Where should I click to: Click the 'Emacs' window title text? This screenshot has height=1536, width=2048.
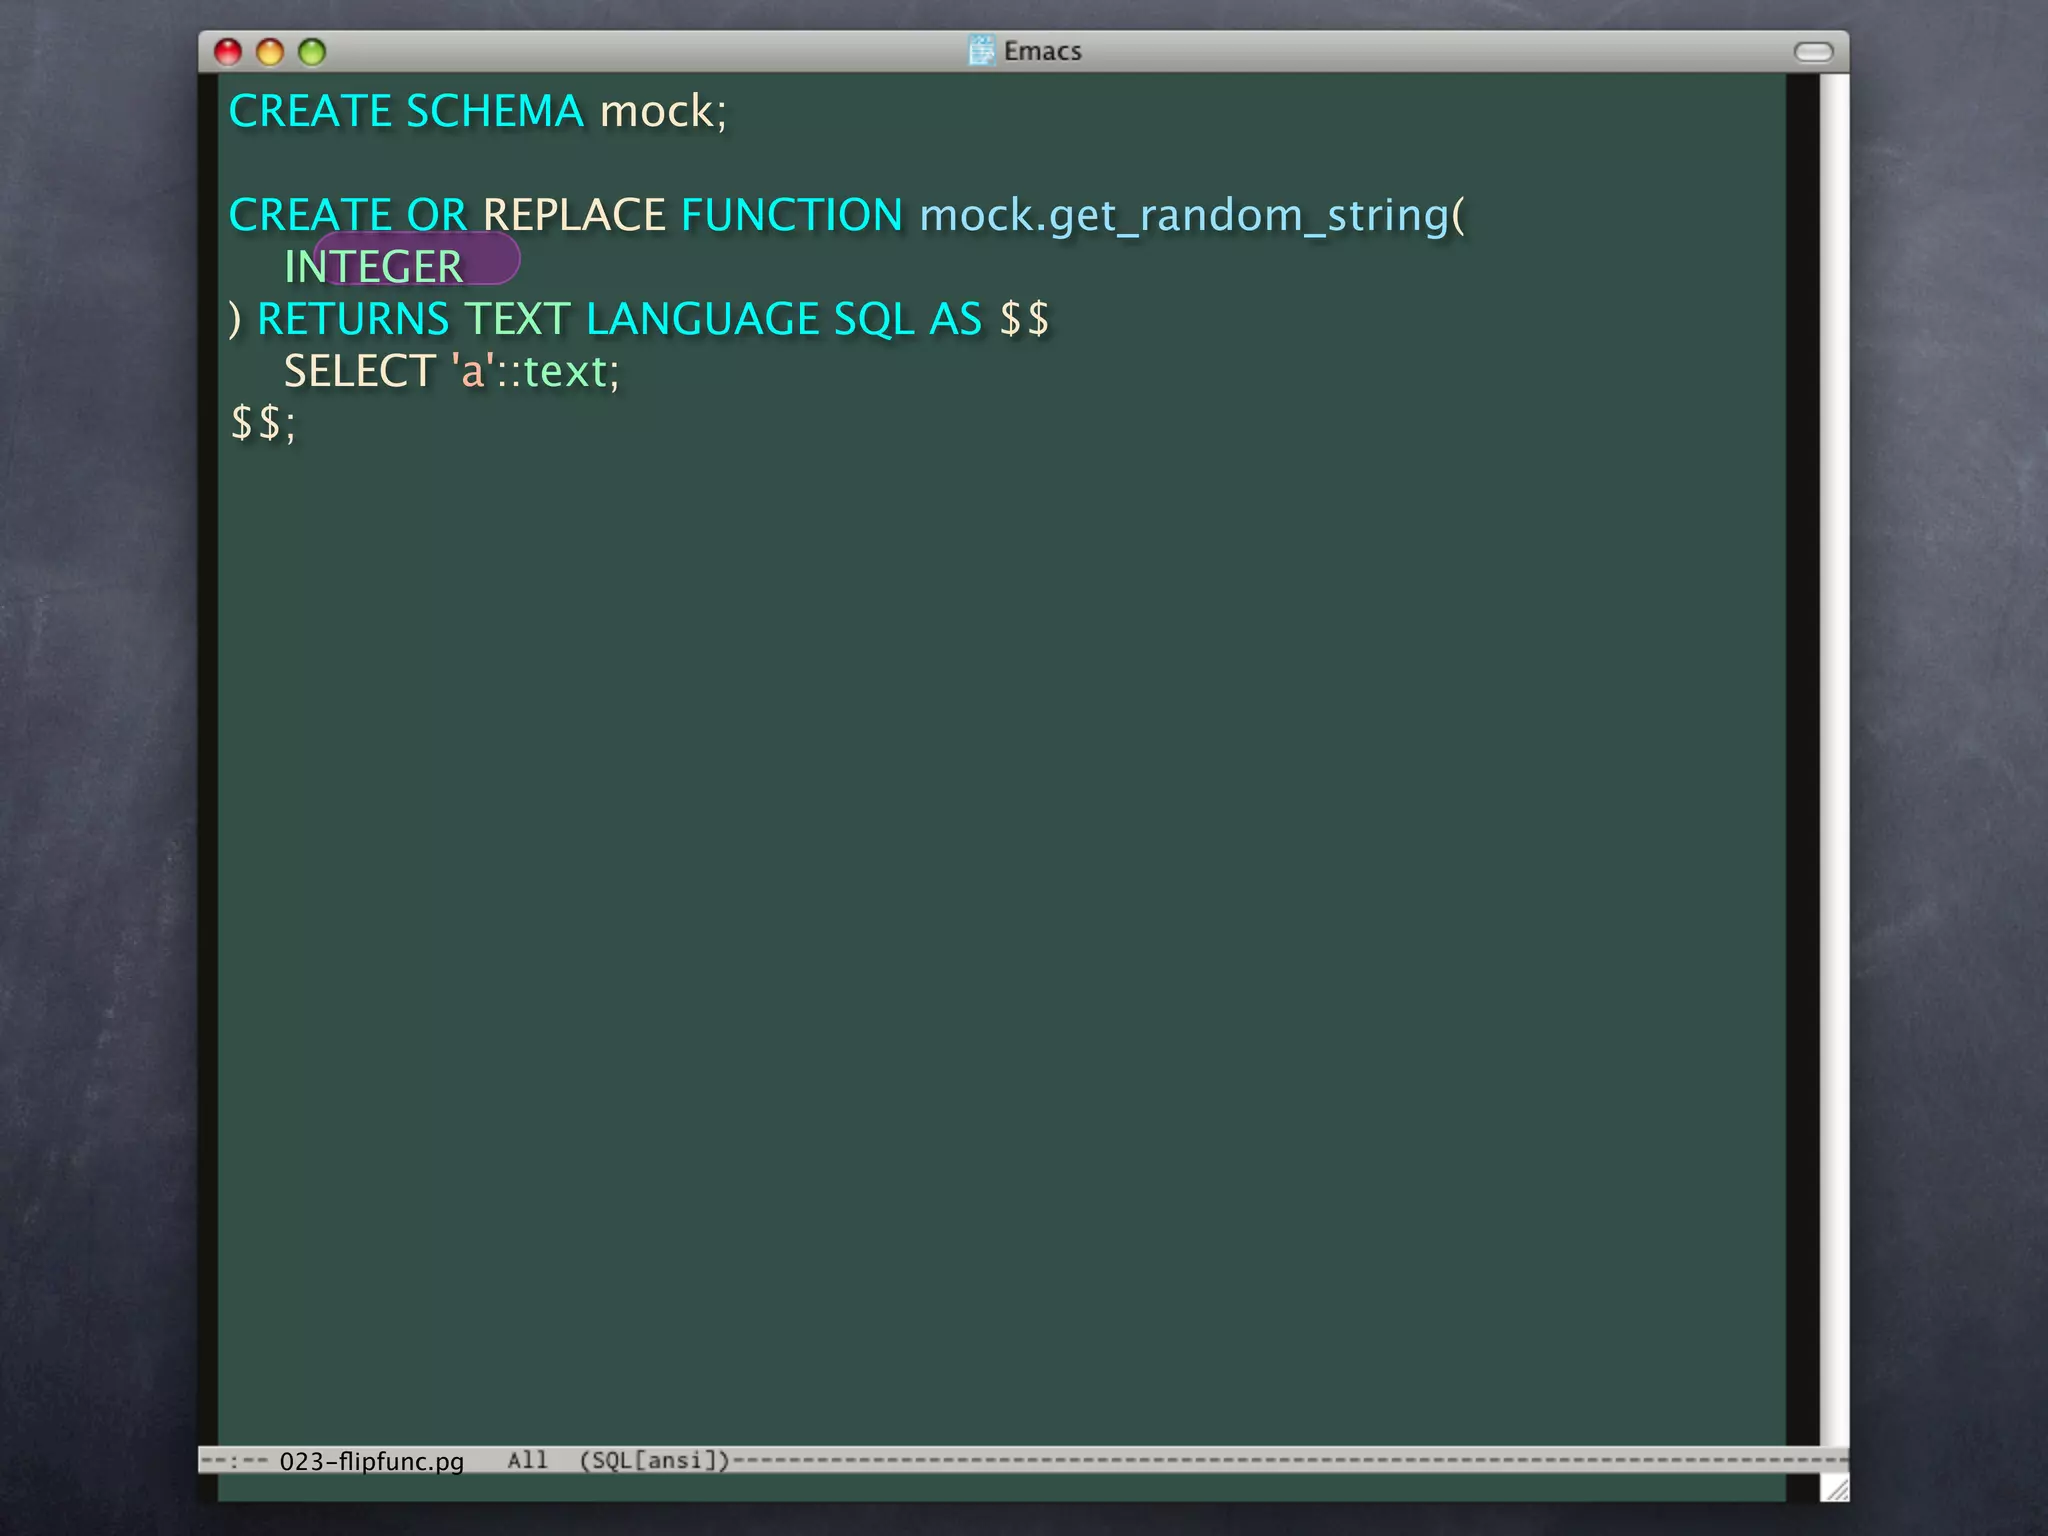[1043, 51]
